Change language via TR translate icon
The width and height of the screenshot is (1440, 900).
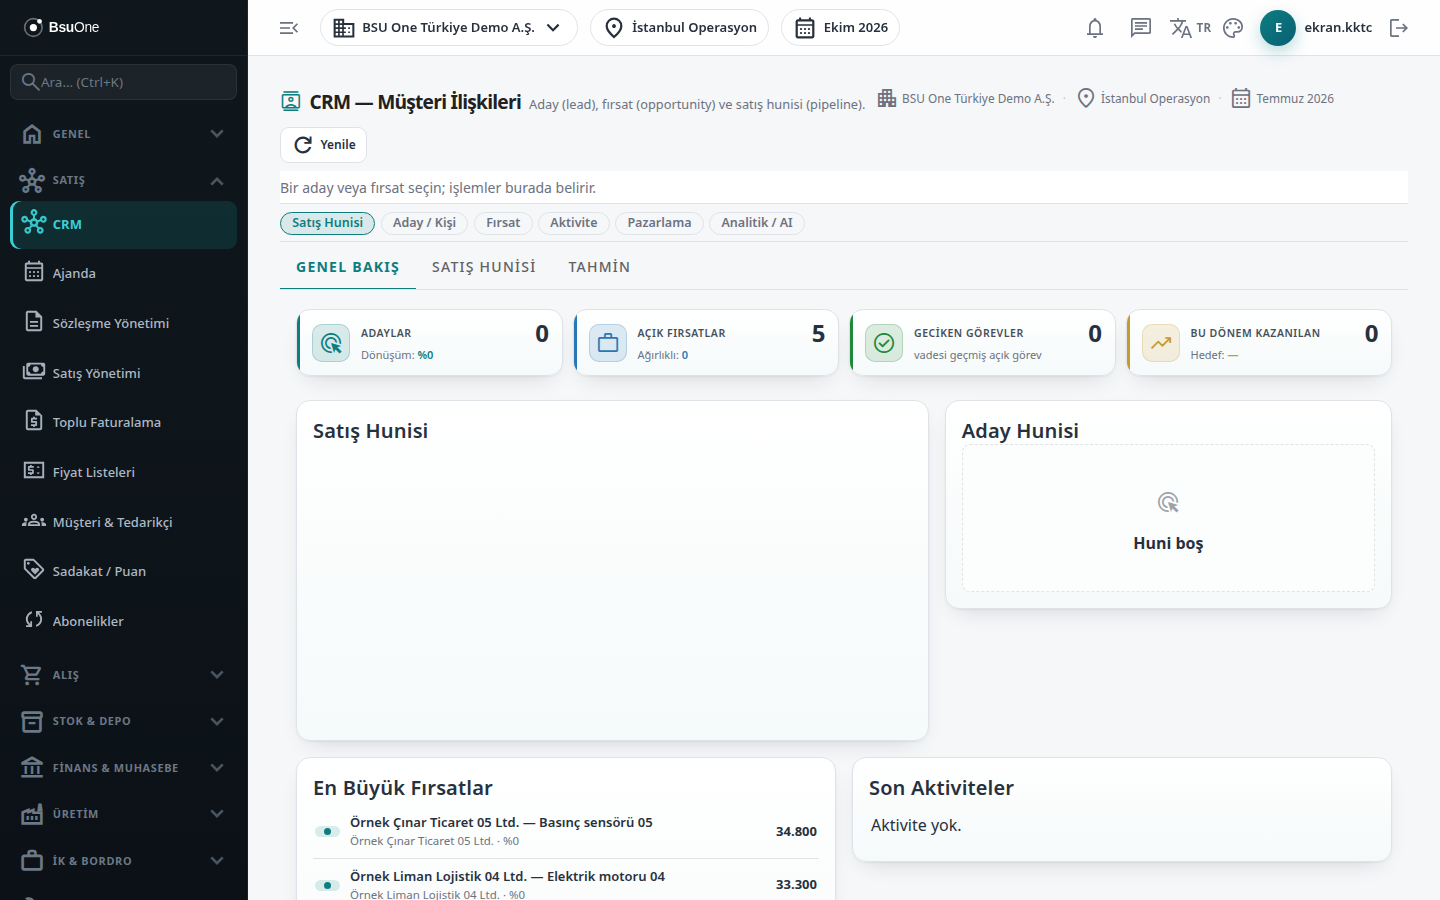(x=1190, y=28)
